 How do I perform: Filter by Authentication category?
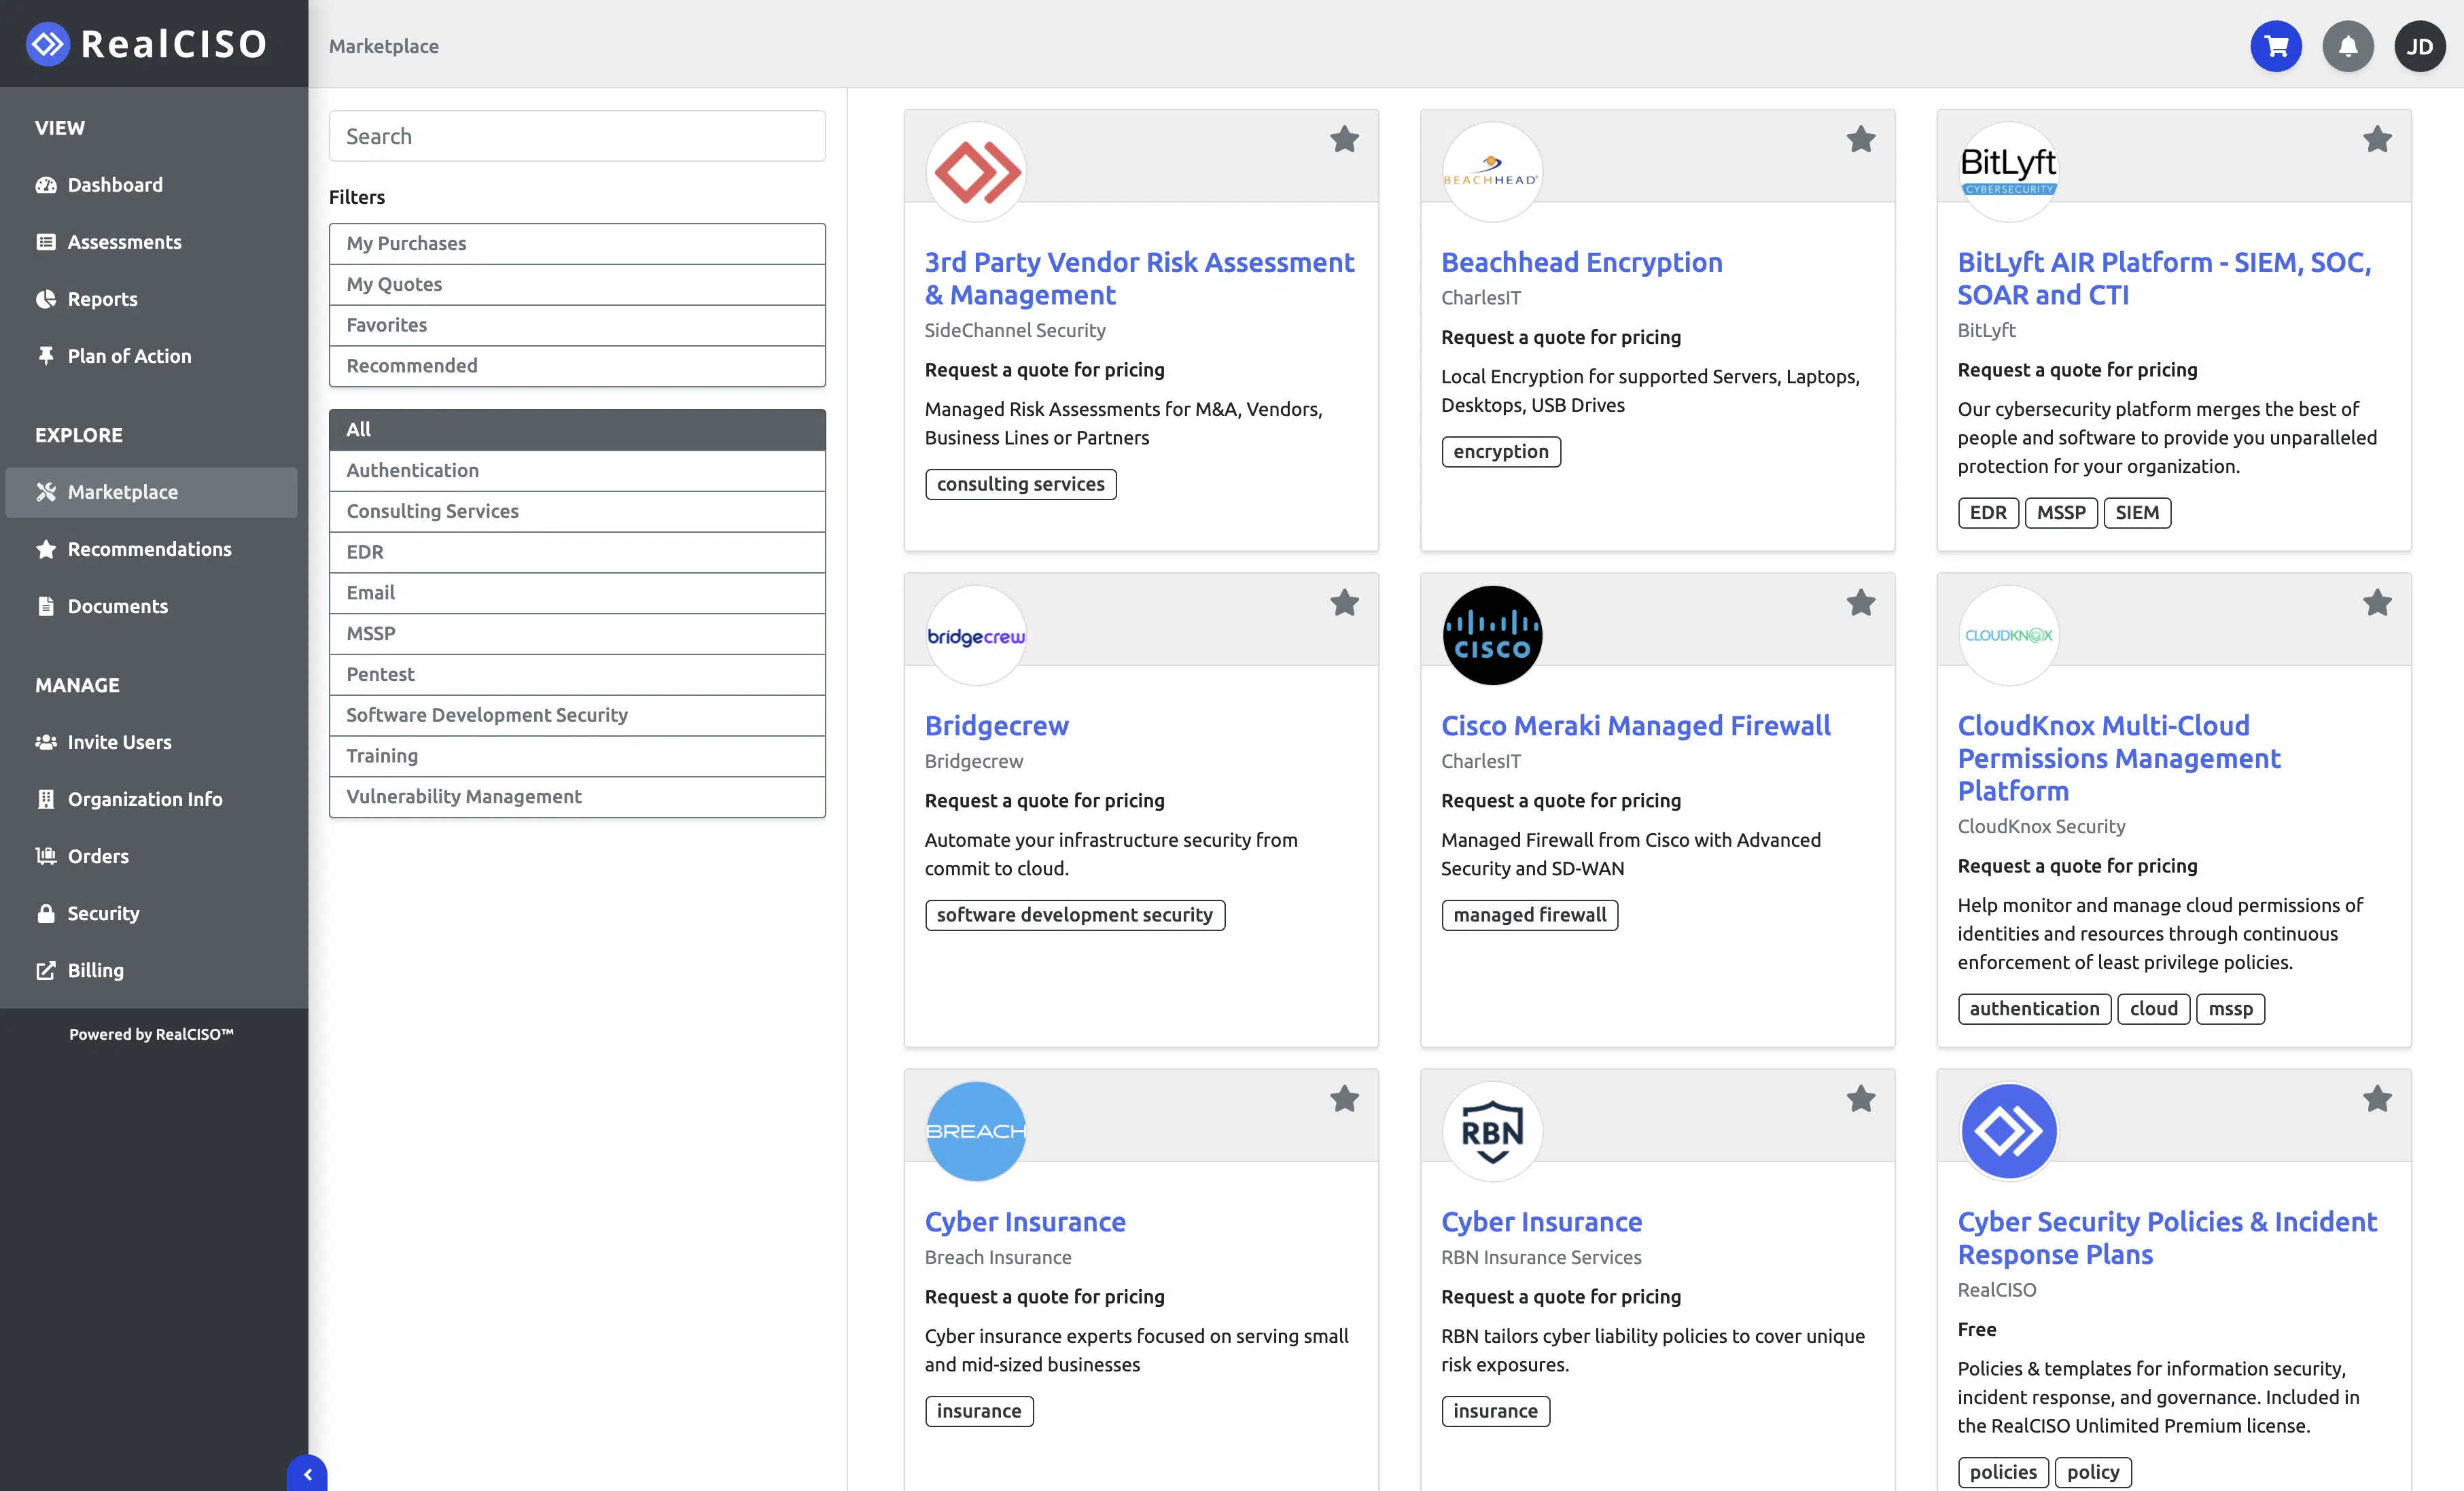point(577,471)
